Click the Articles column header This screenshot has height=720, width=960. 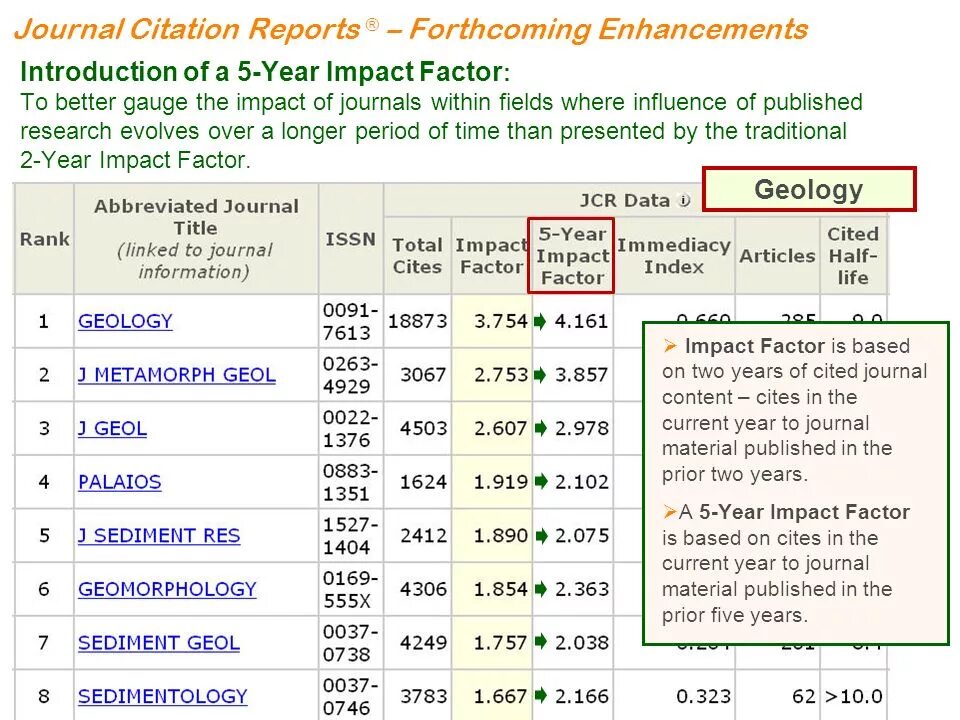click(778, 256)
